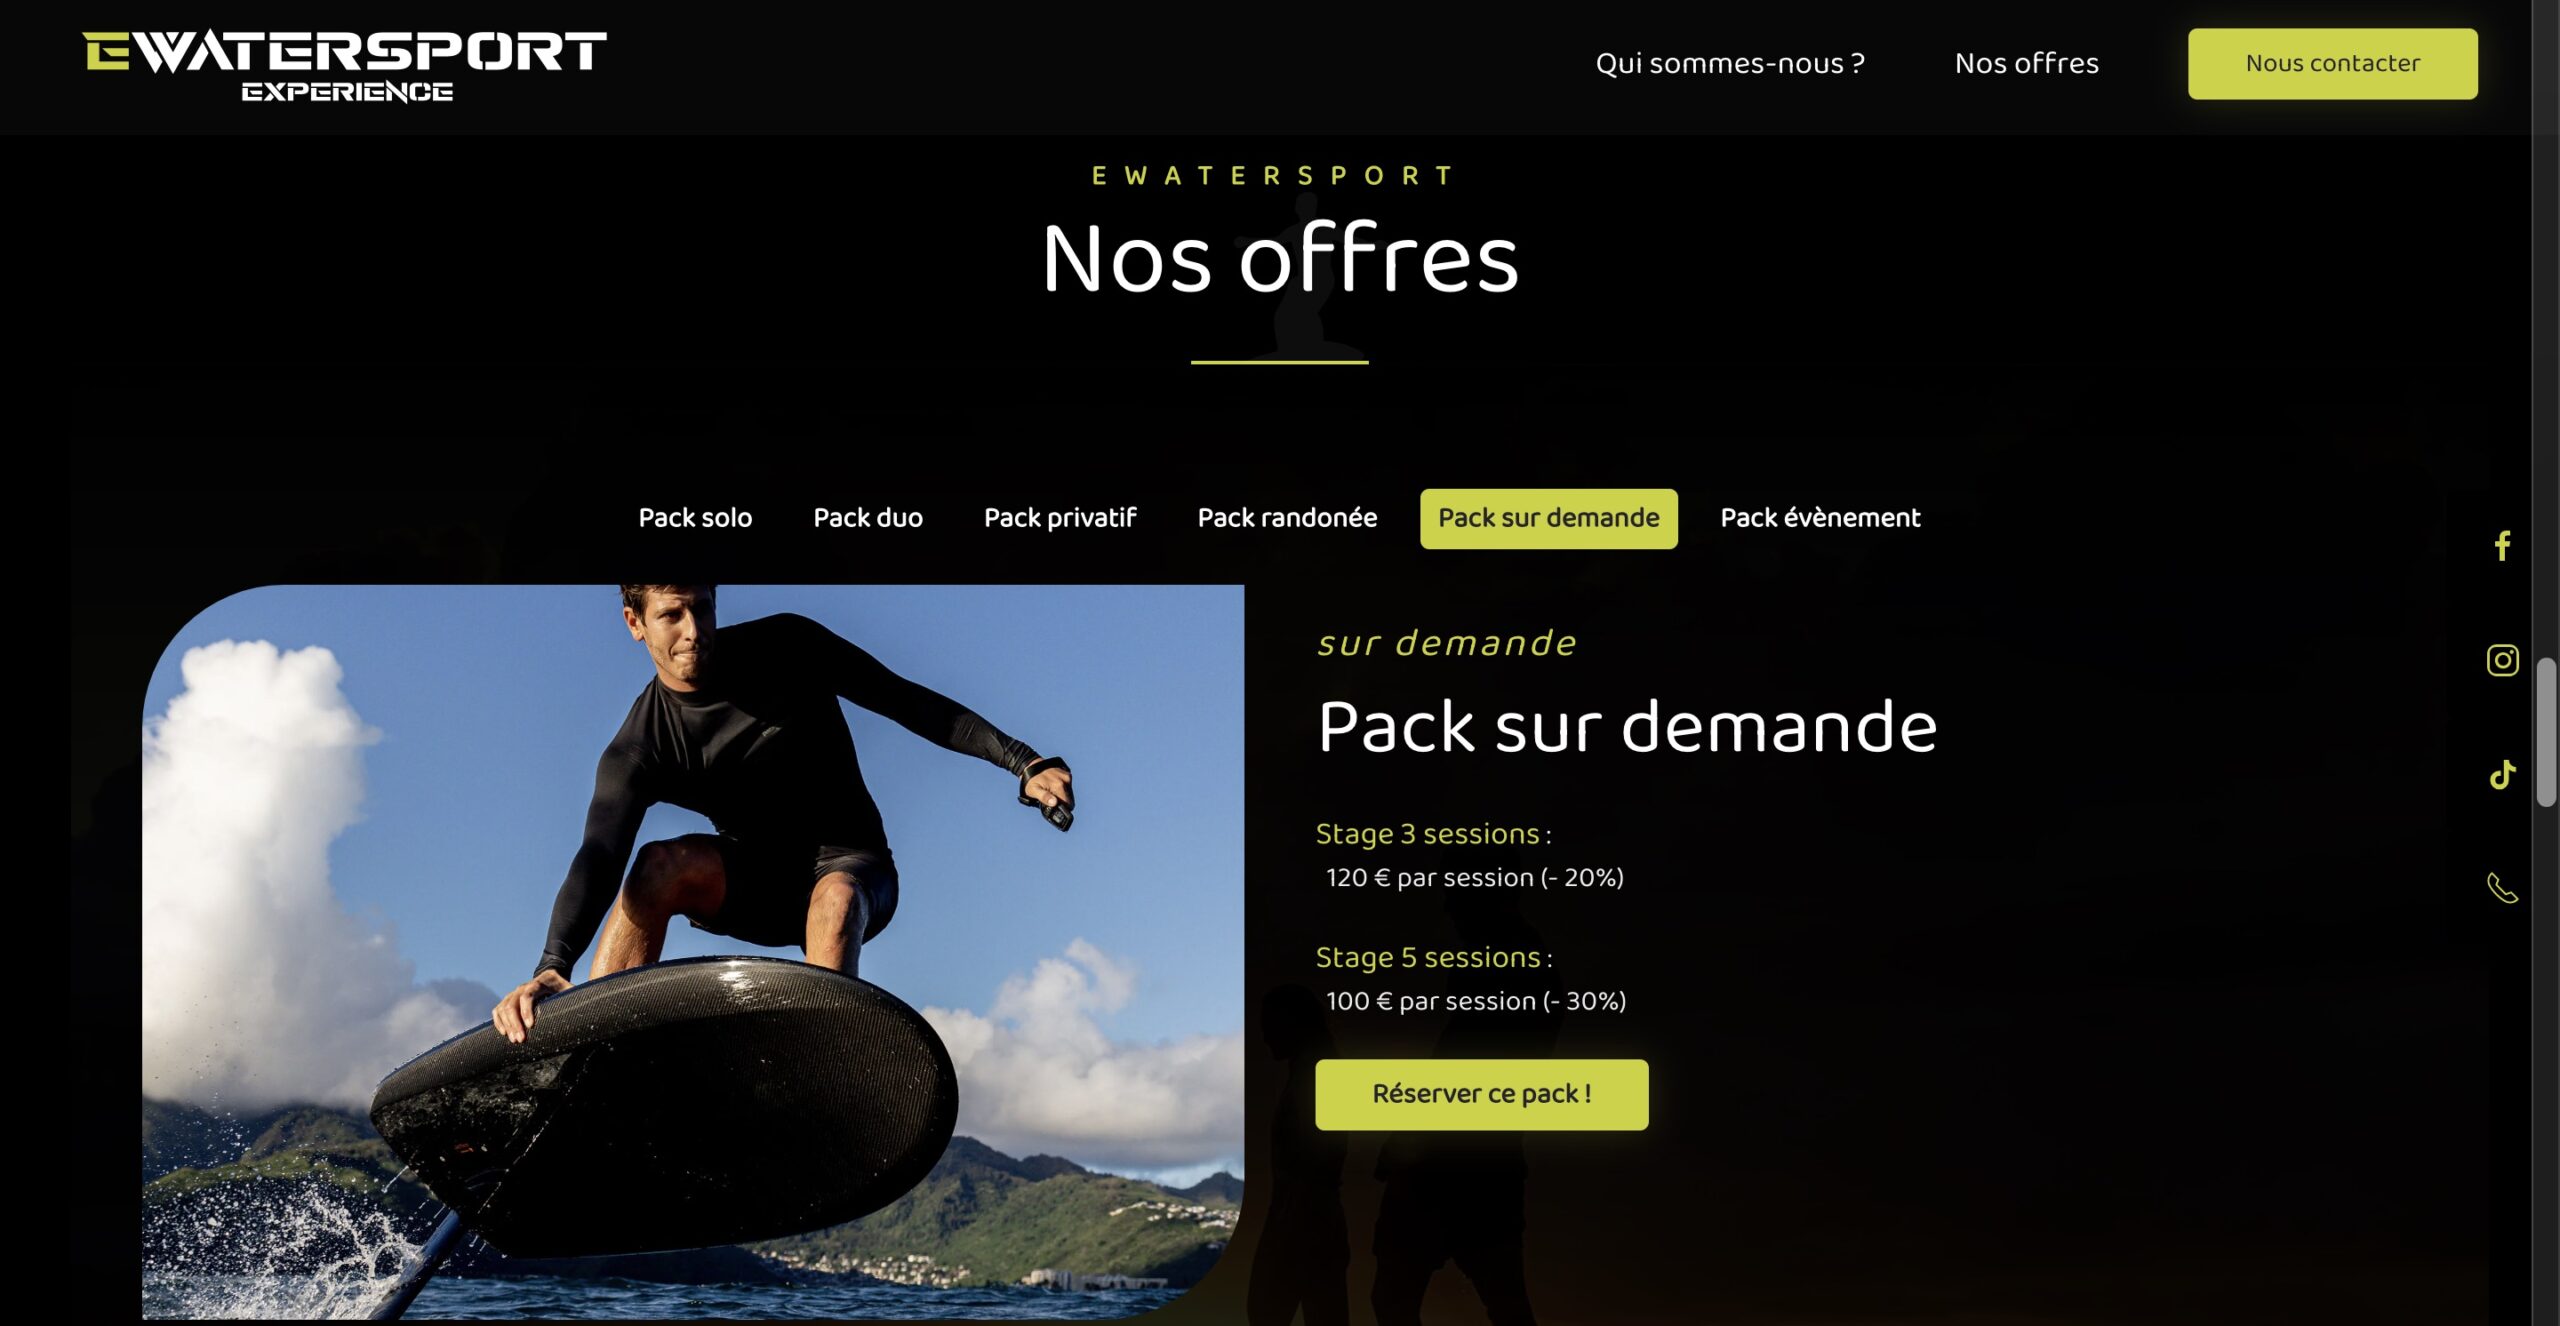Open the Pack randonée tab
The width and height of the screenshot is (2560, 1326).
point(1287,518)
